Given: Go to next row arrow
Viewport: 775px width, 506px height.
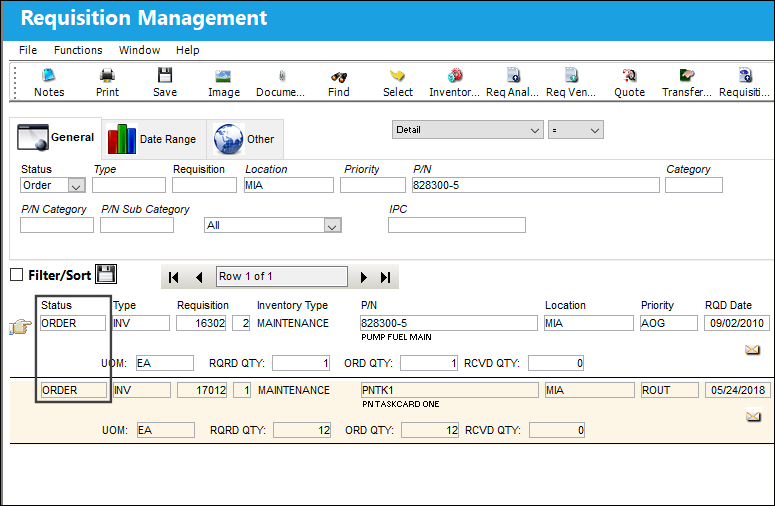Looking at the screenshot, I should 364,277.
